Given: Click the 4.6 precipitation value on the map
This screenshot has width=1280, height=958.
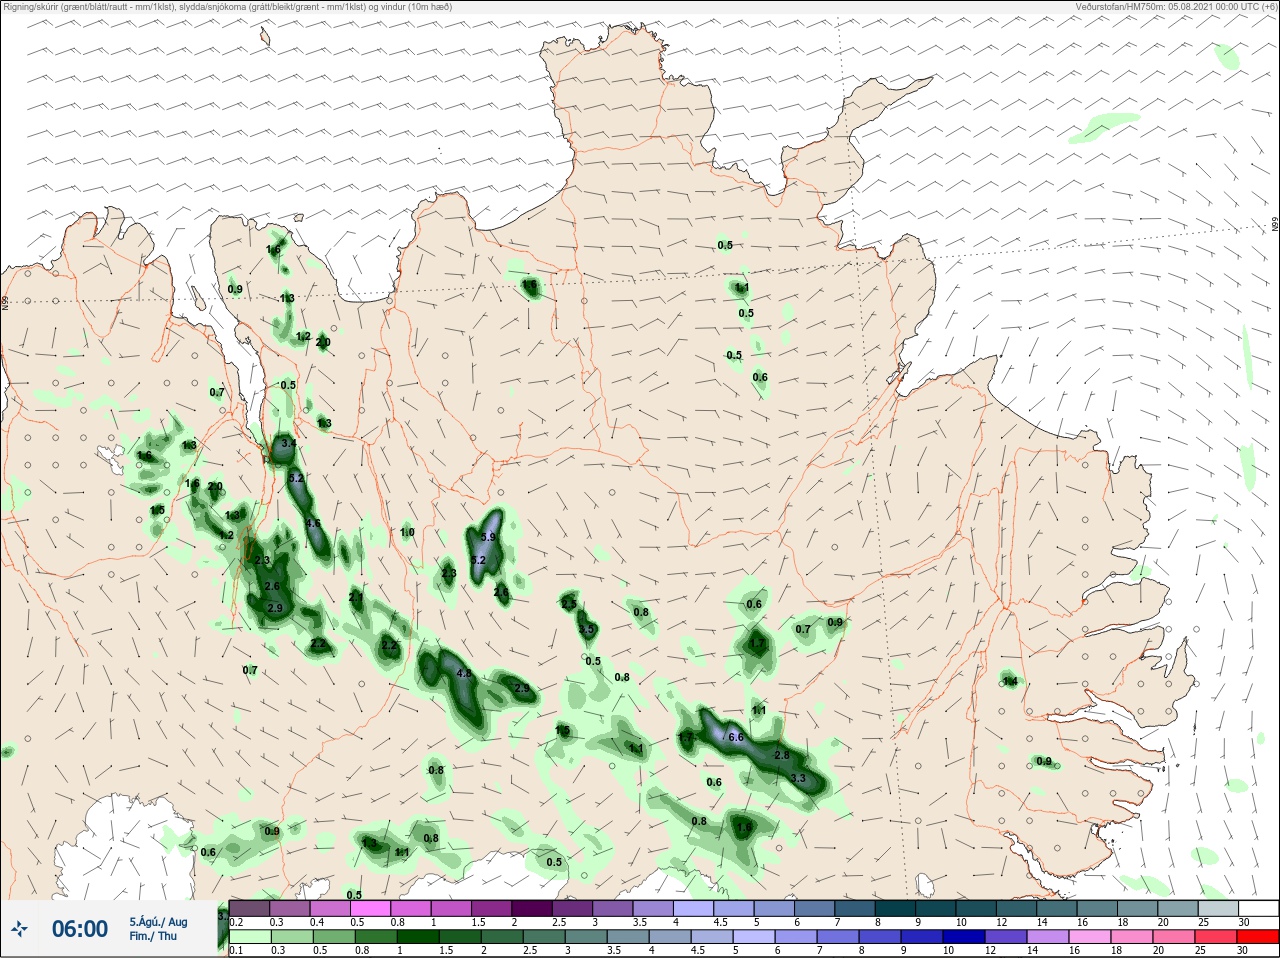Looking at the screenshot, I should coord(313,524).
